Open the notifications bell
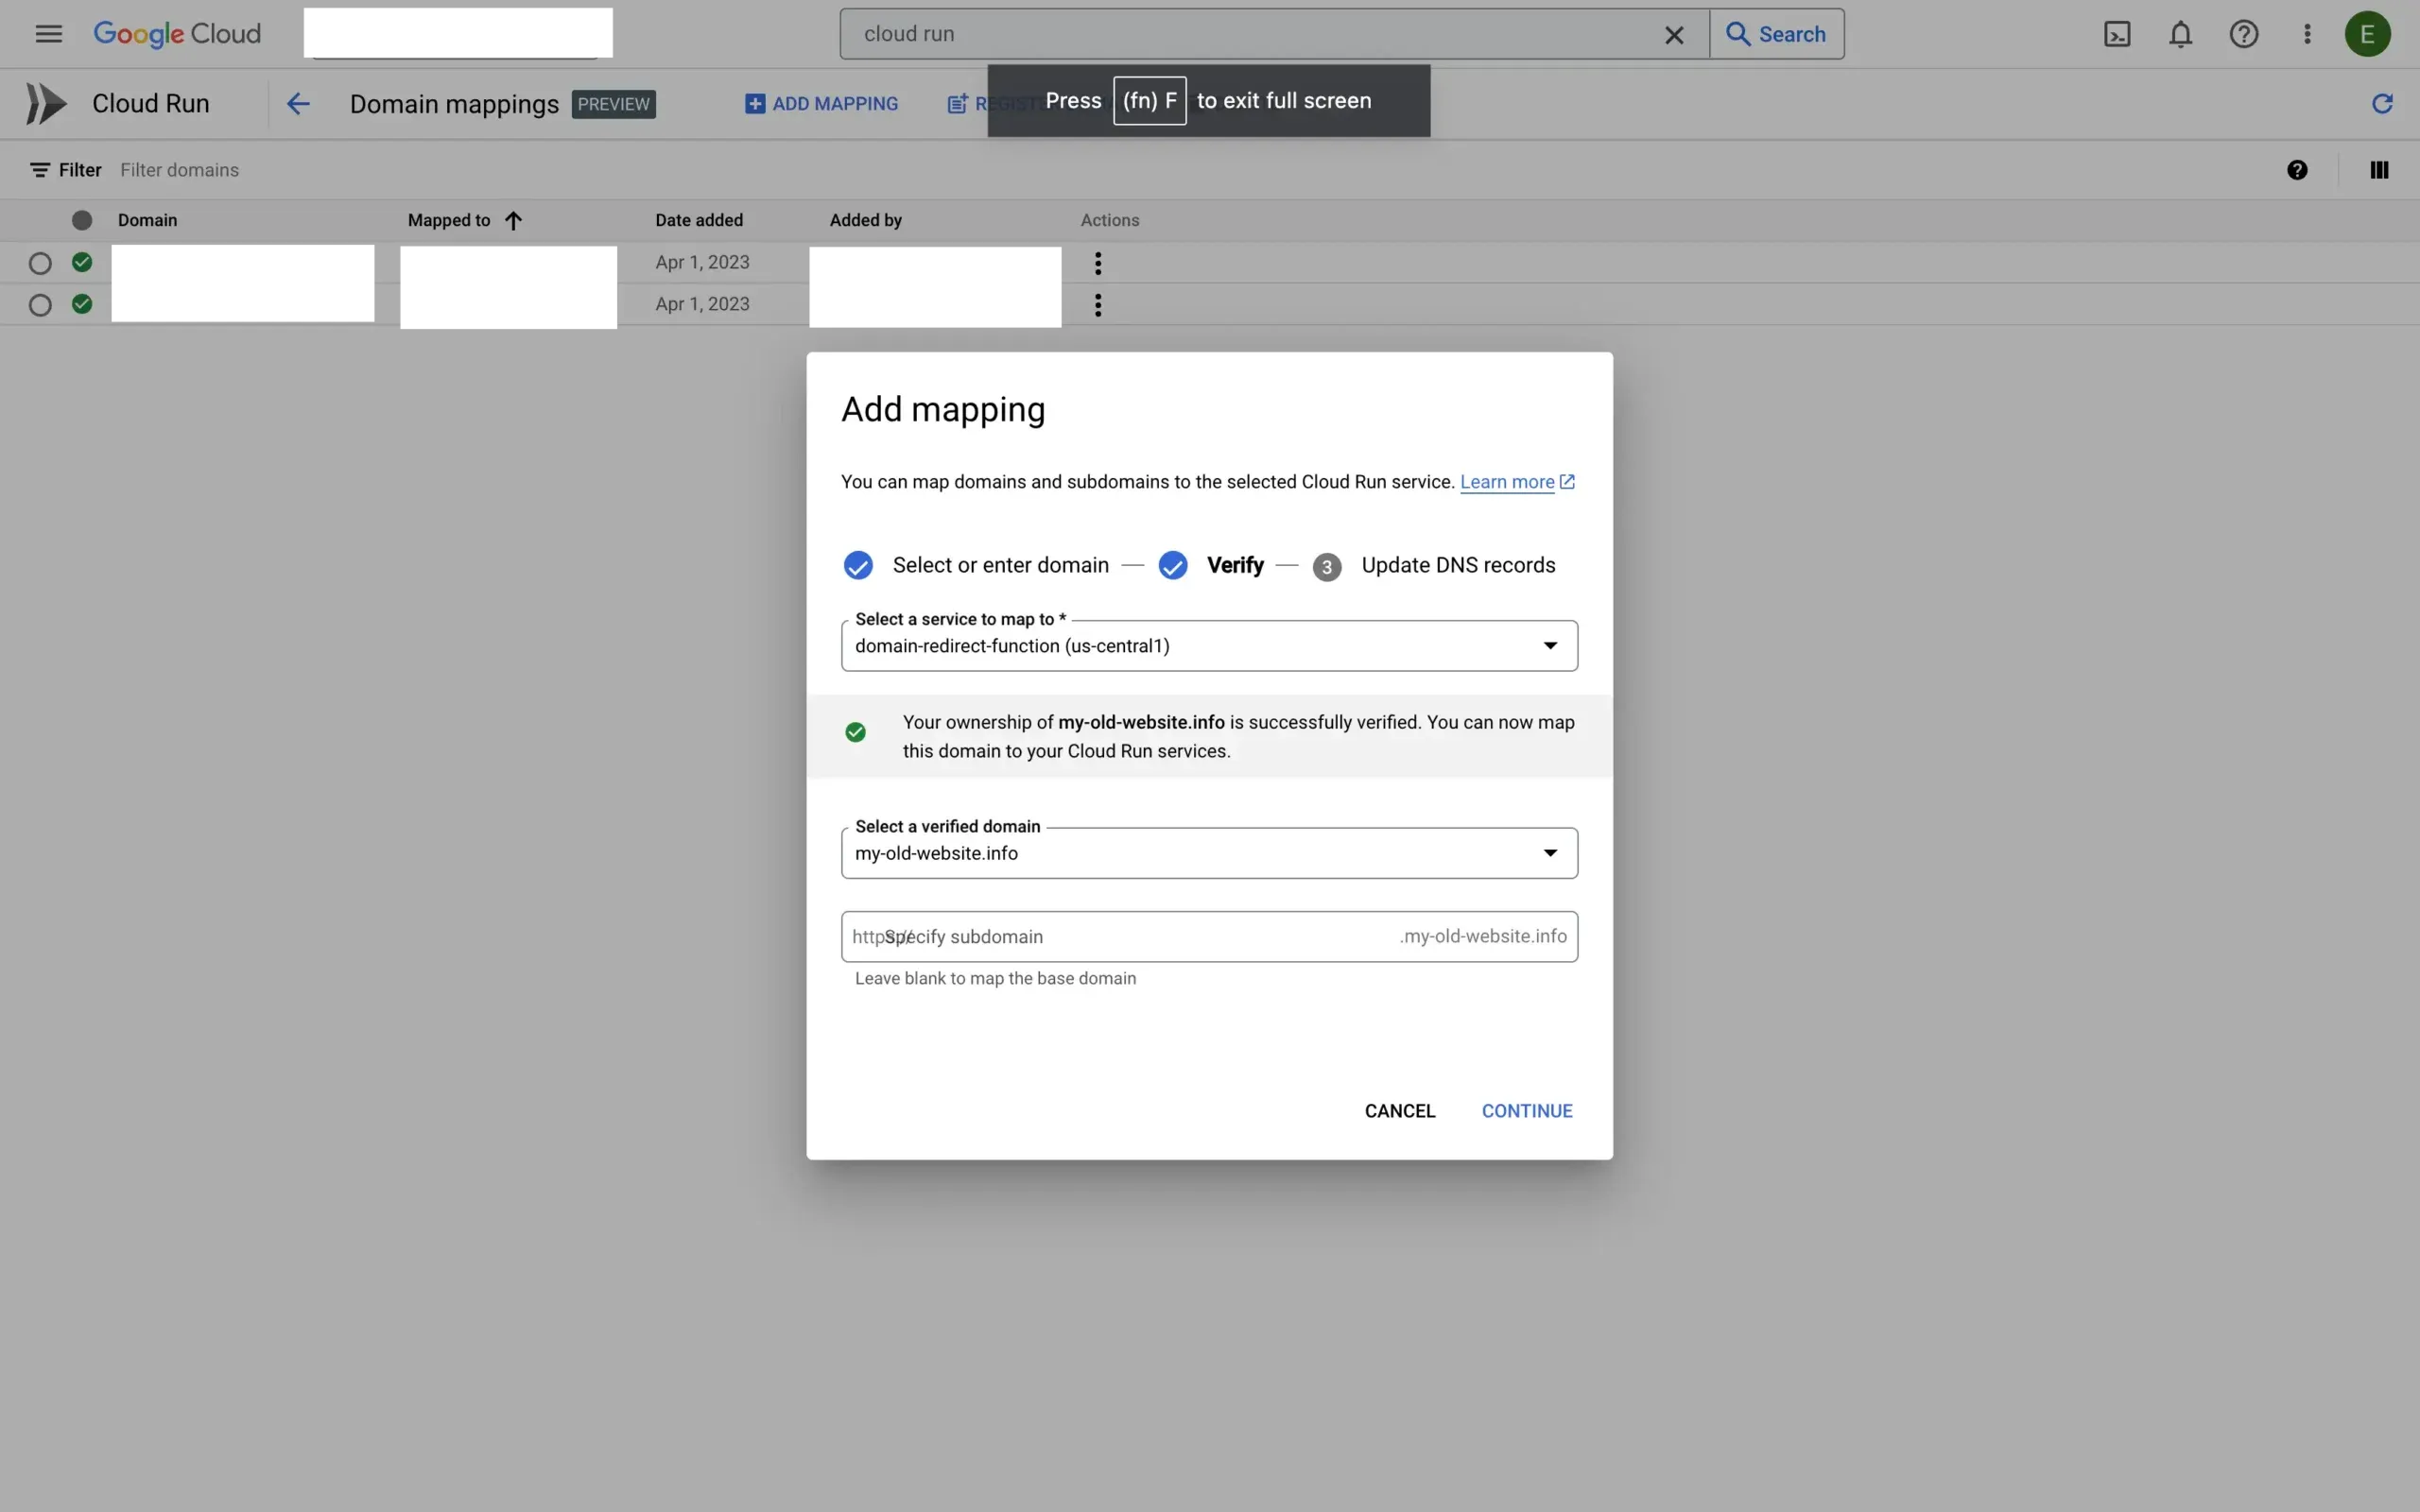Viewport: 2420px width, 1512px height. (2180, 34)
